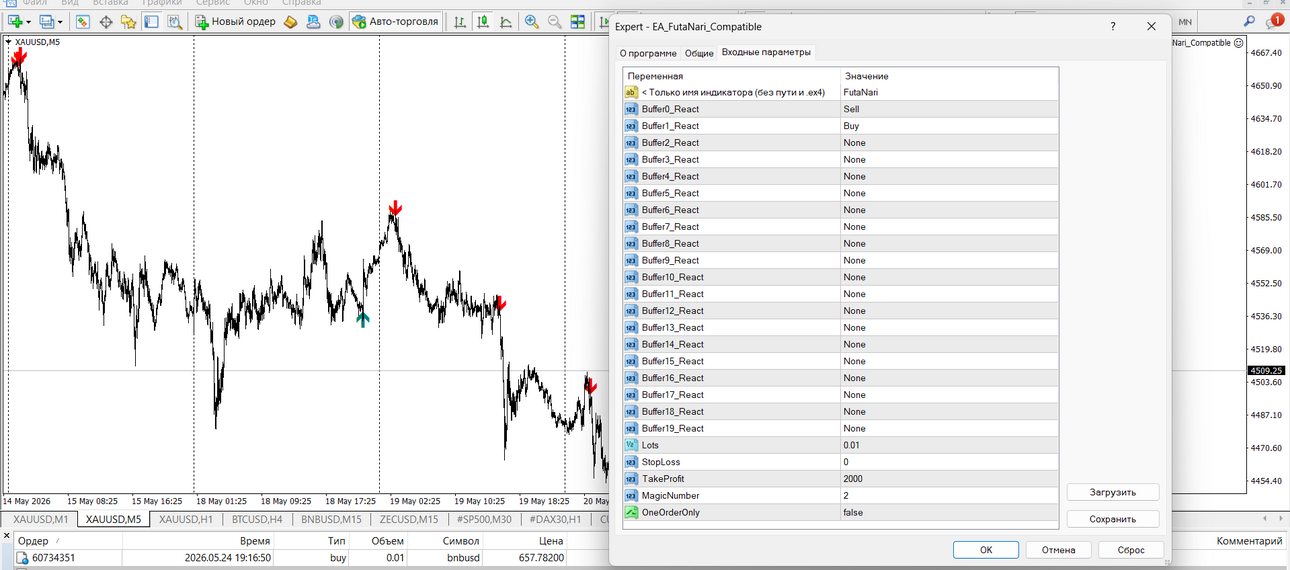Open the chat notifications icon with badge
The image size is (1290, 570).
pyautogui.click(x=1276, y=20)
